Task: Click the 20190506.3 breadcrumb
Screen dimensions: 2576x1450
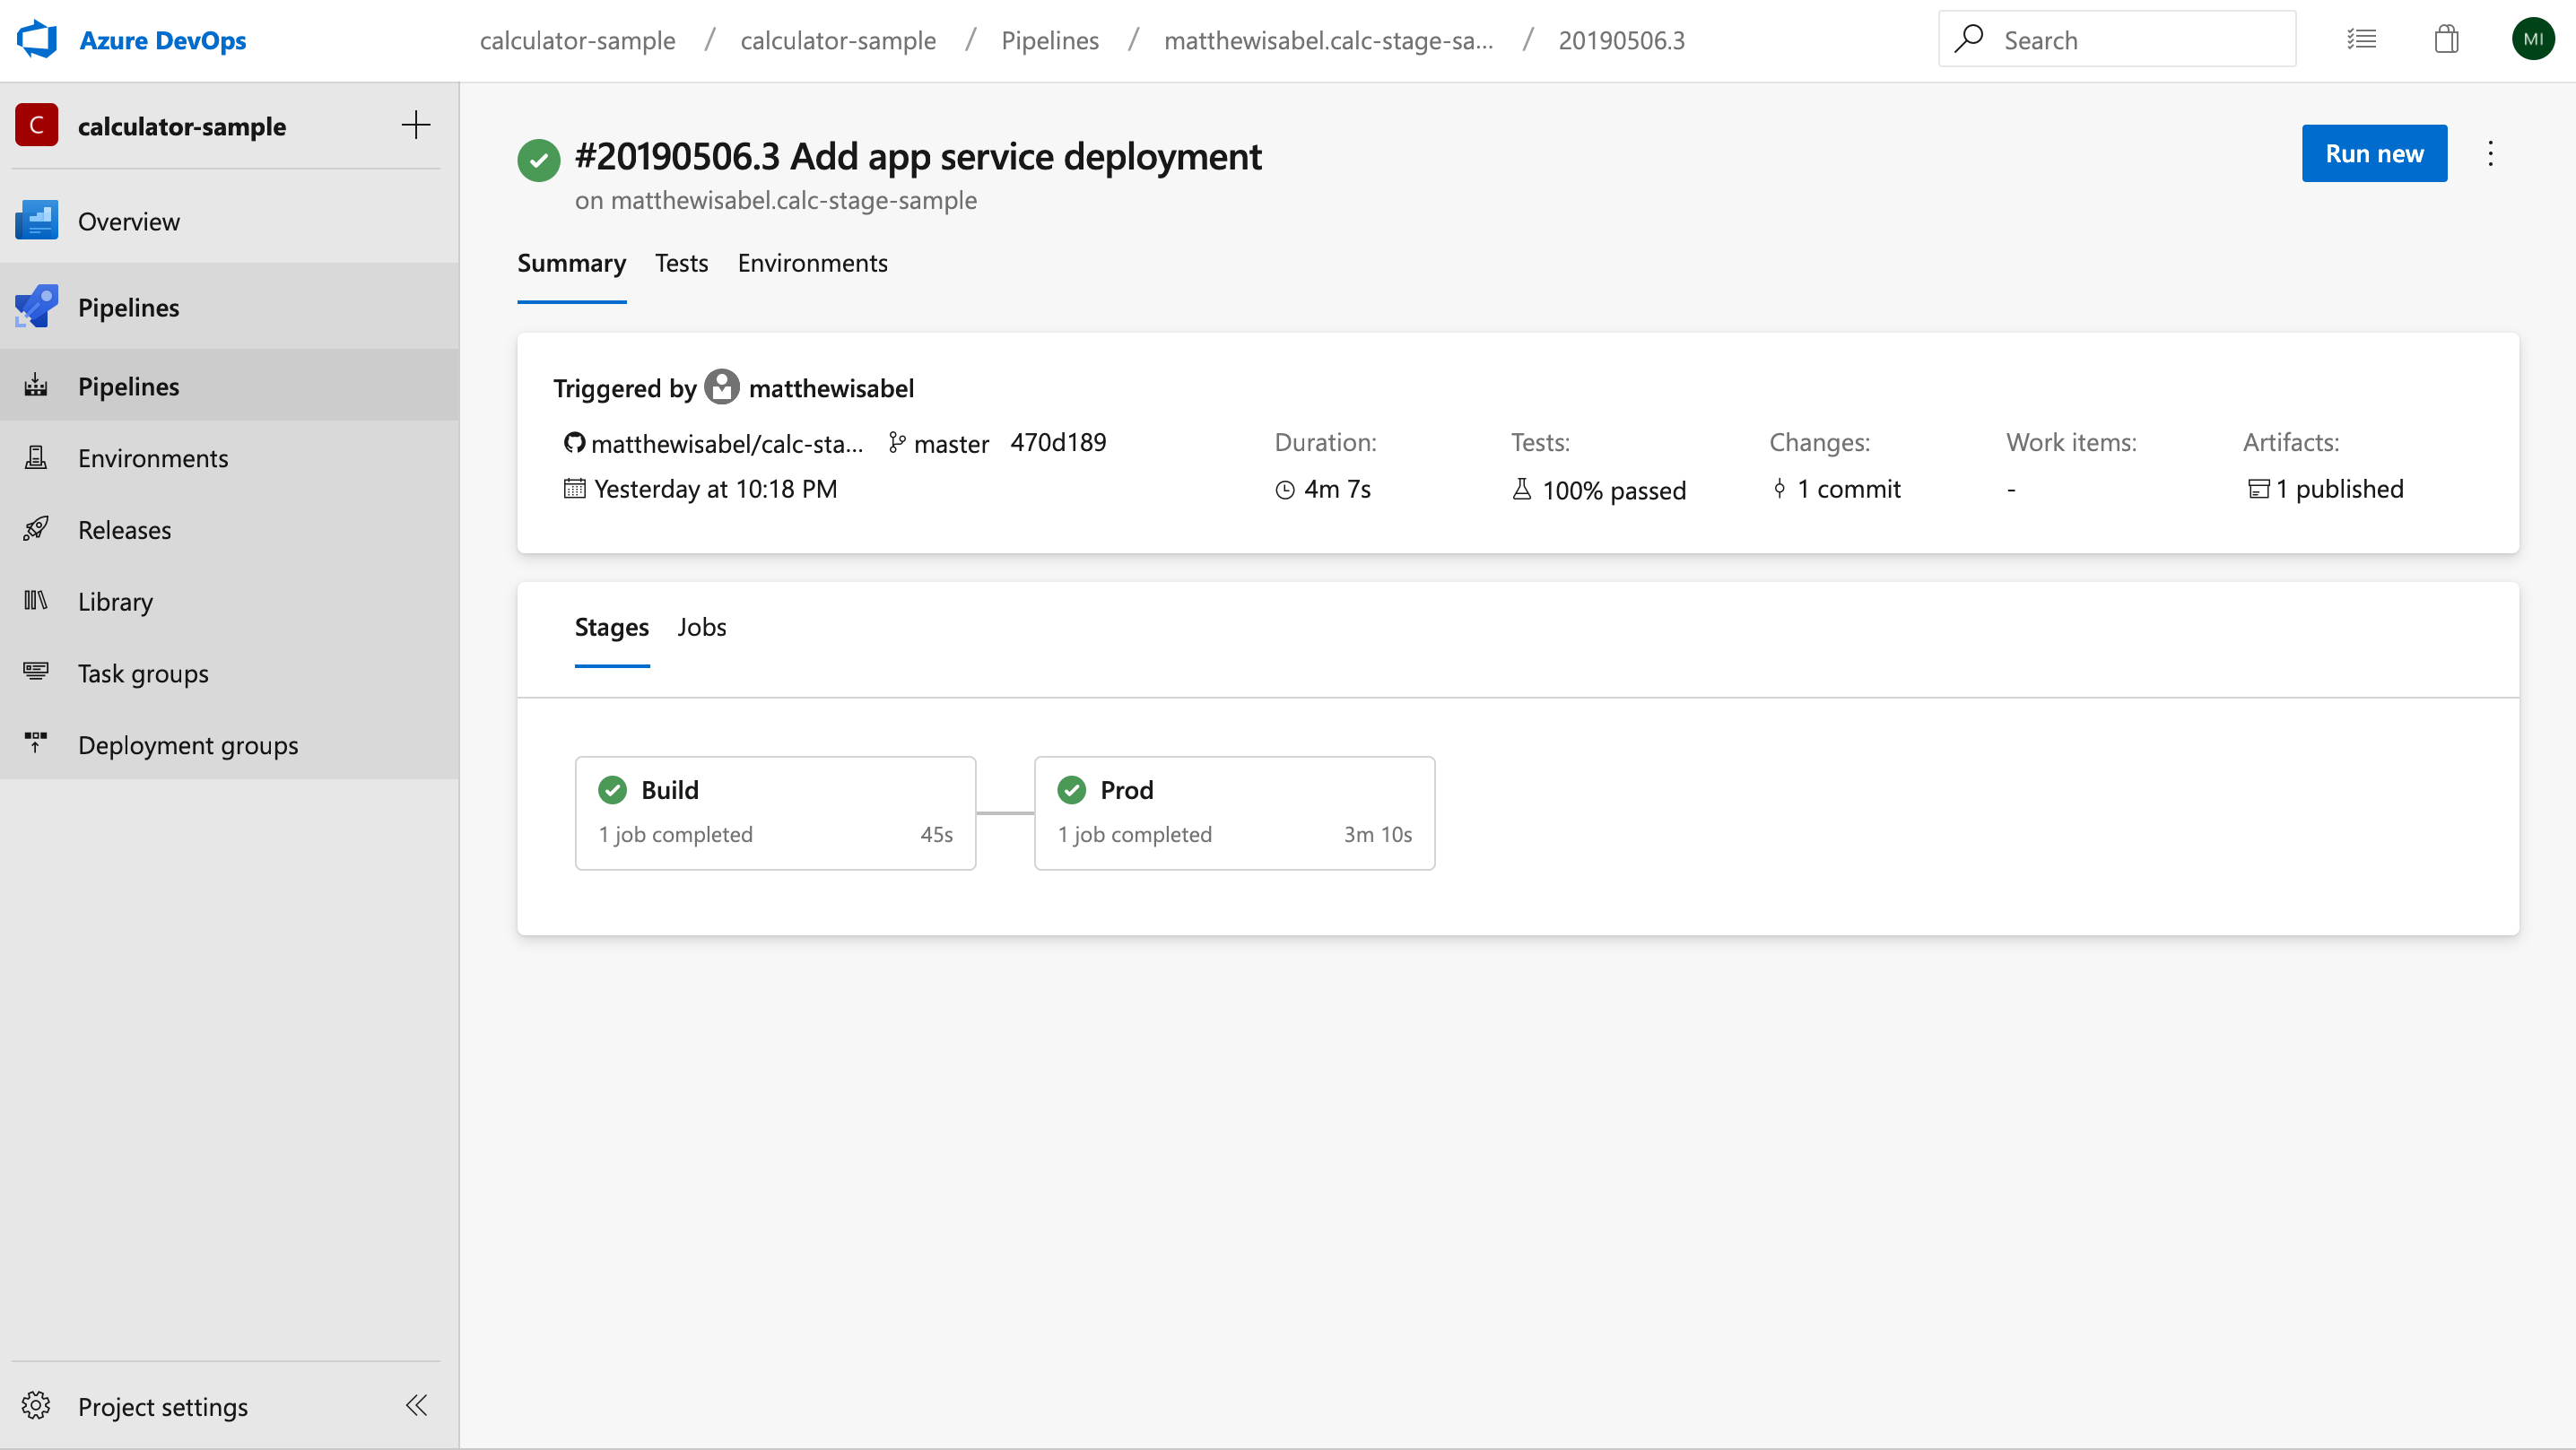Action: (1621, 40)
